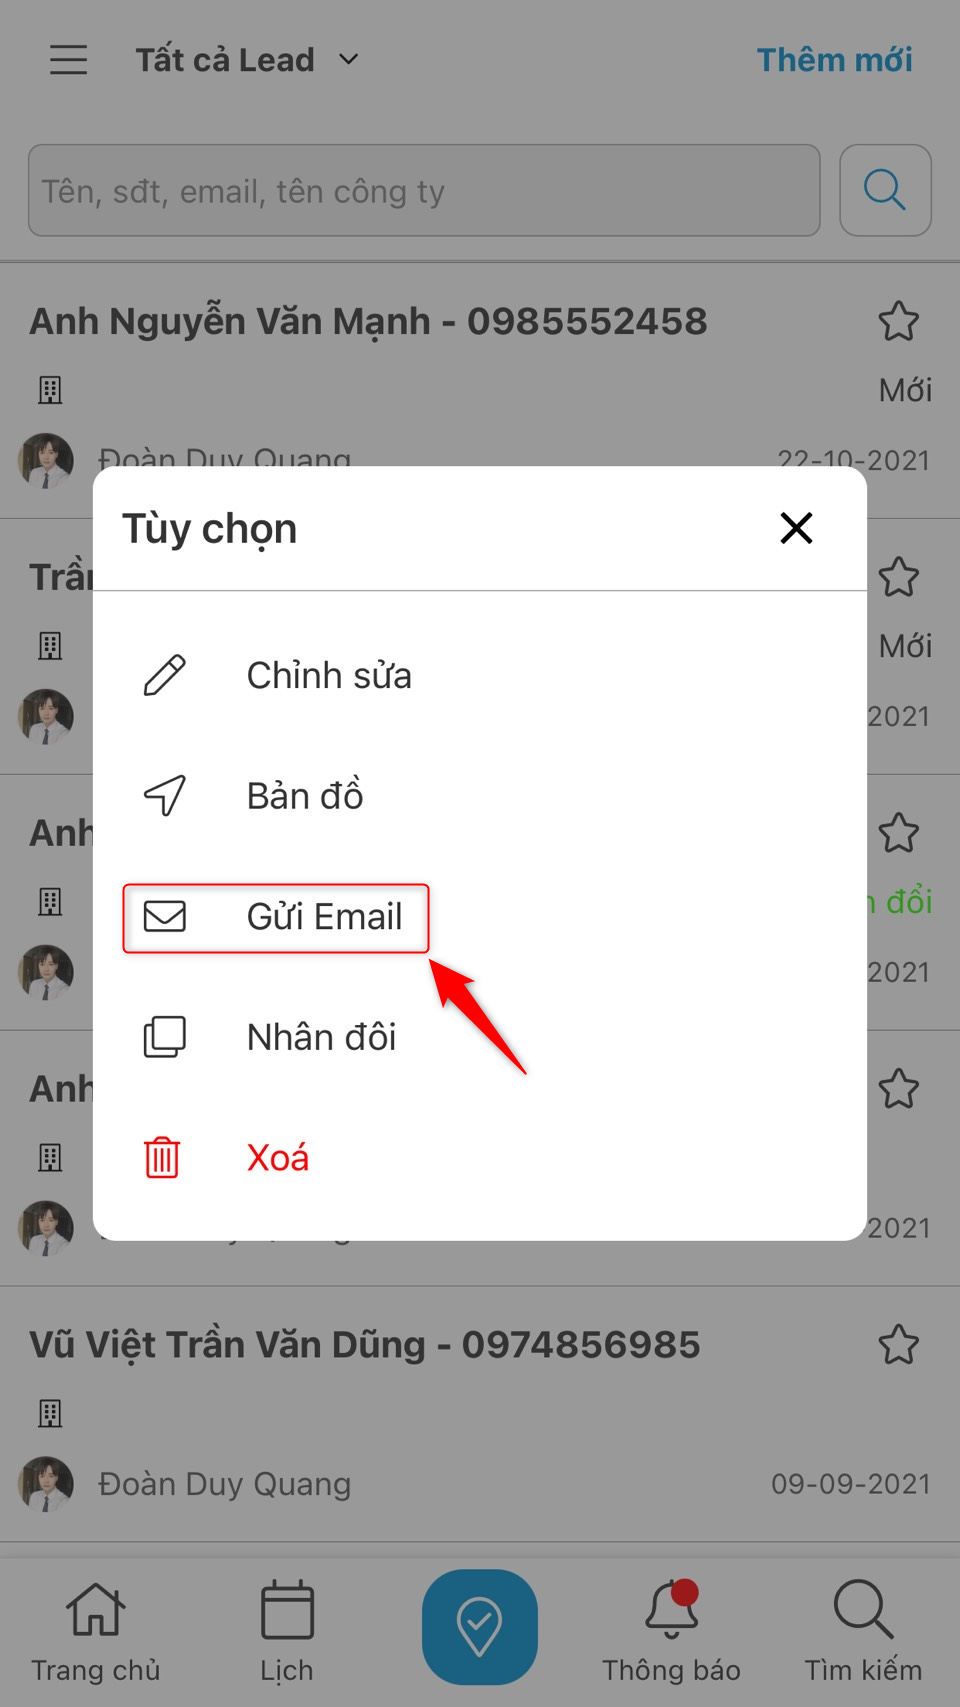Tap the Thêm mới button
The height and width of the screenshot is (1707, 960).
pos(834,60)
